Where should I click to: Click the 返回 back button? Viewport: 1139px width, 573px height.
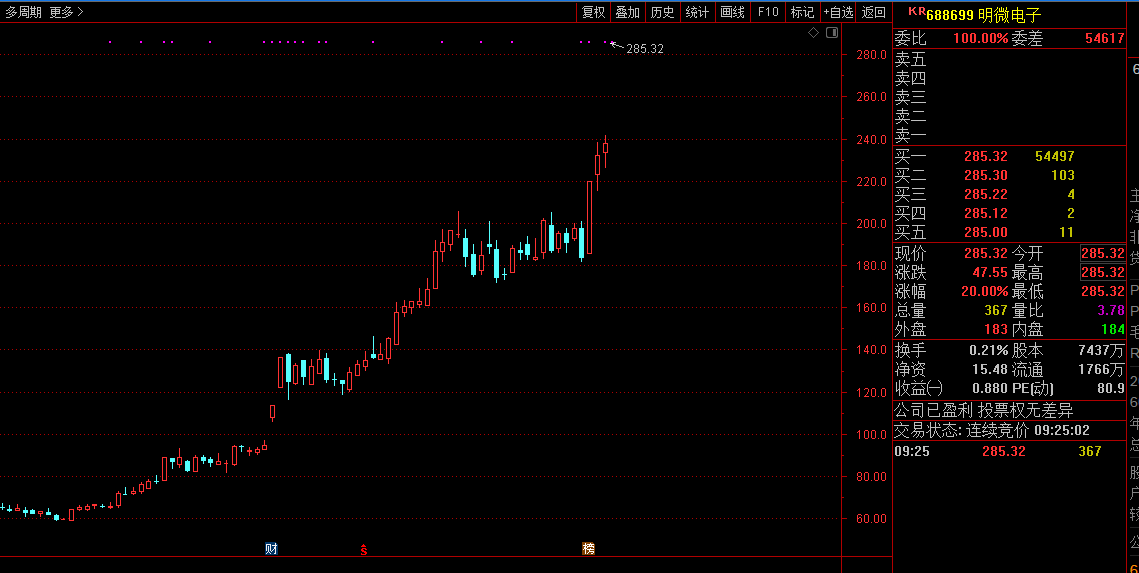click(x=874, y=12)
